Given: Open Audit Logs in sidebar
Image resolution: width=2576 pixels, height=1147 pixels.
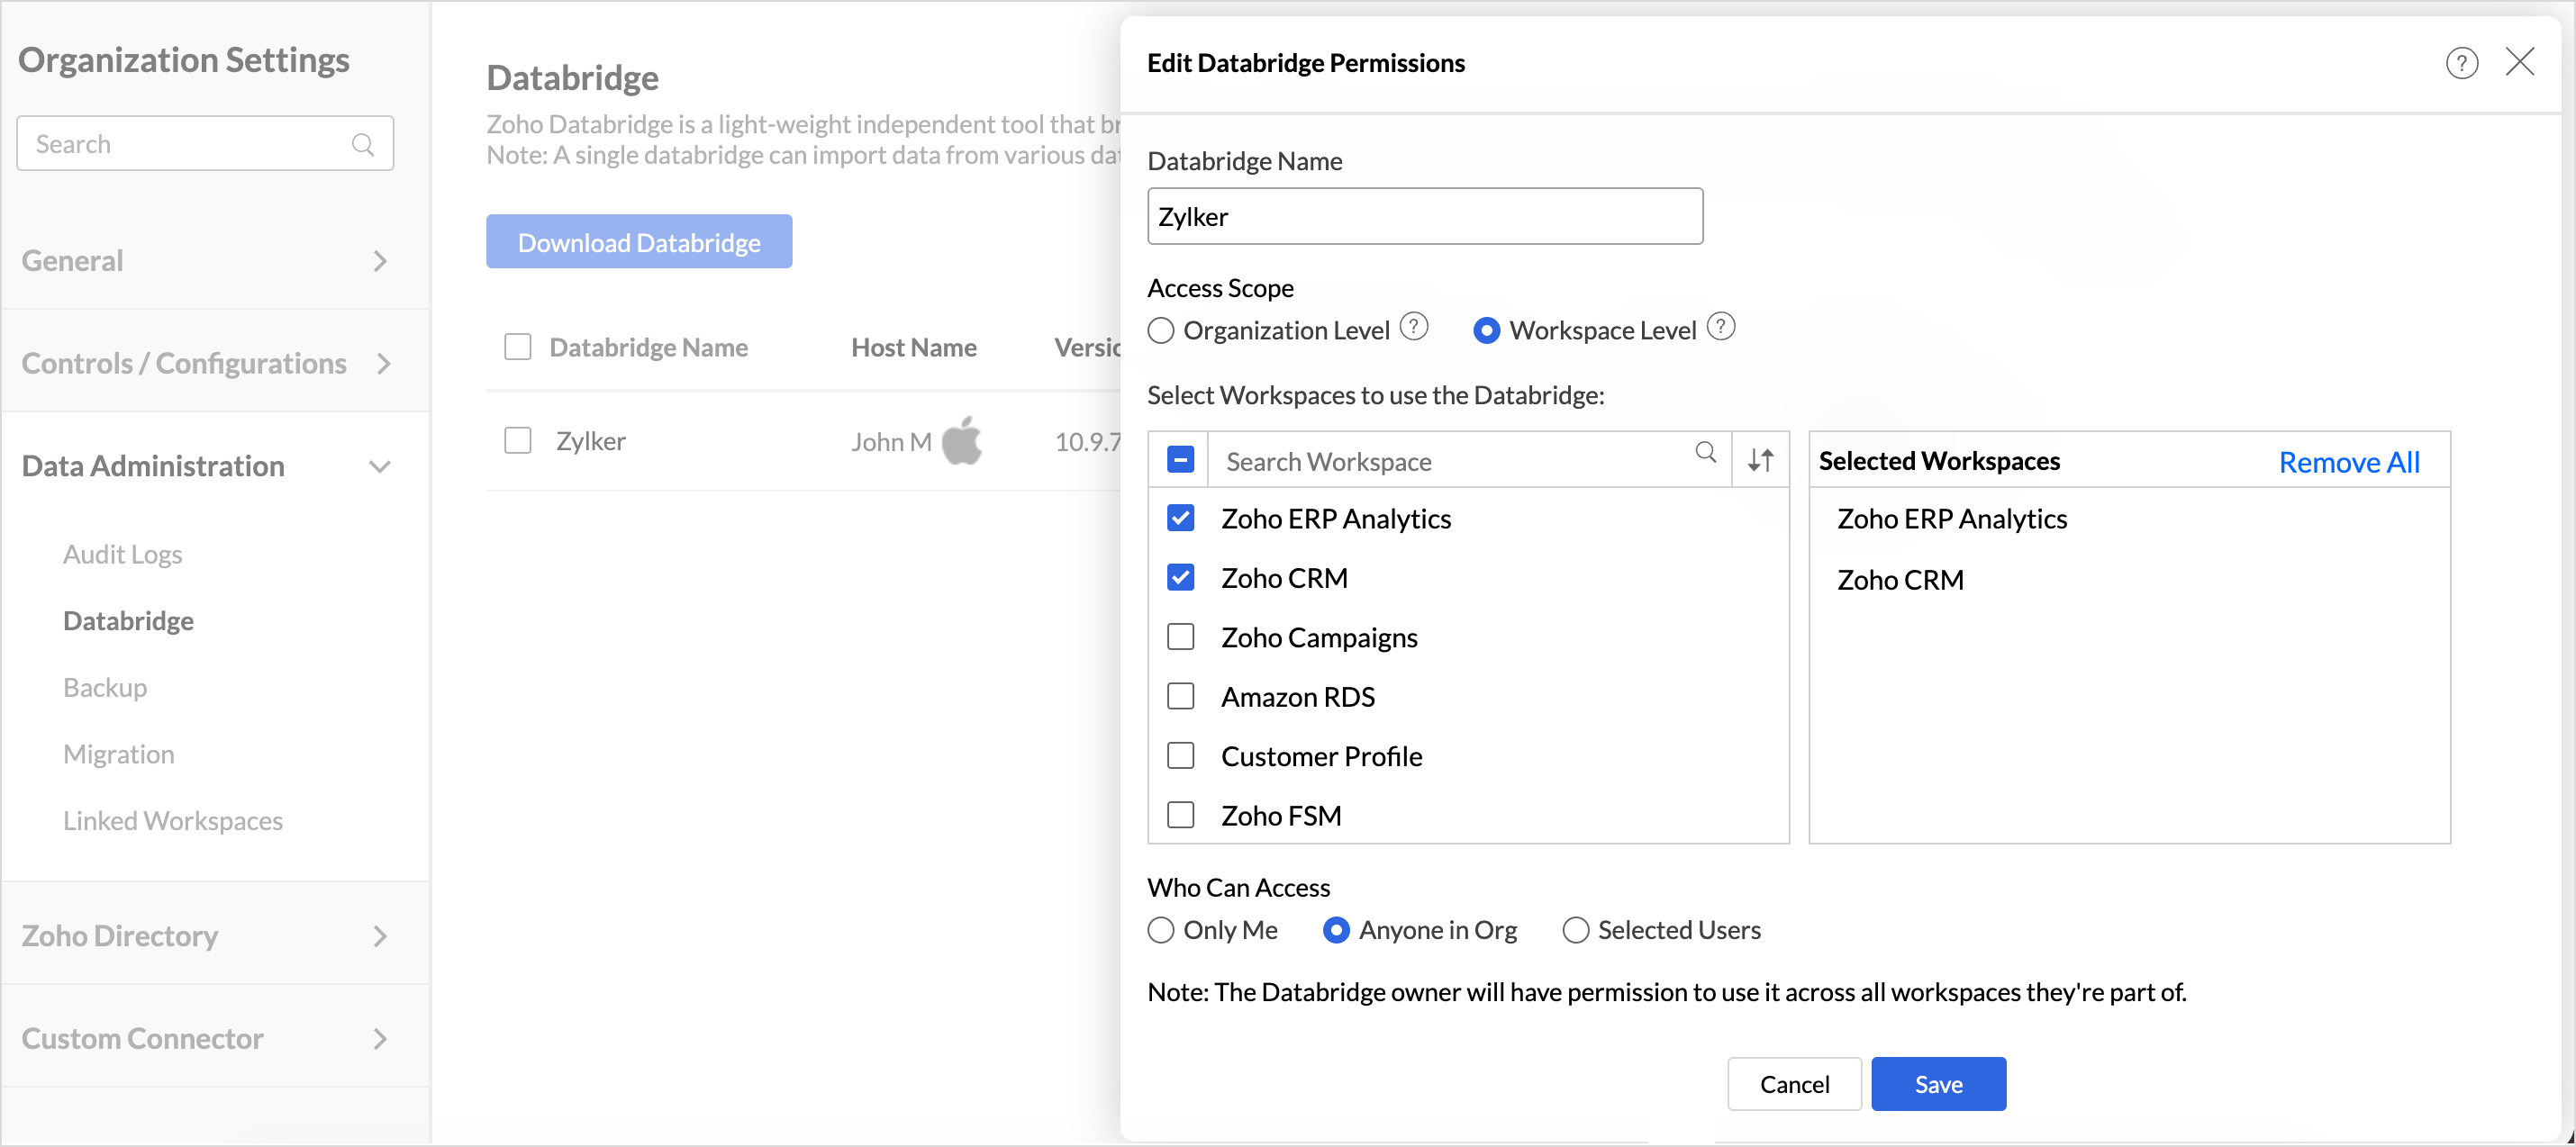Looking at the screenshot, I should pyautogui.click(x=122, y=554).
